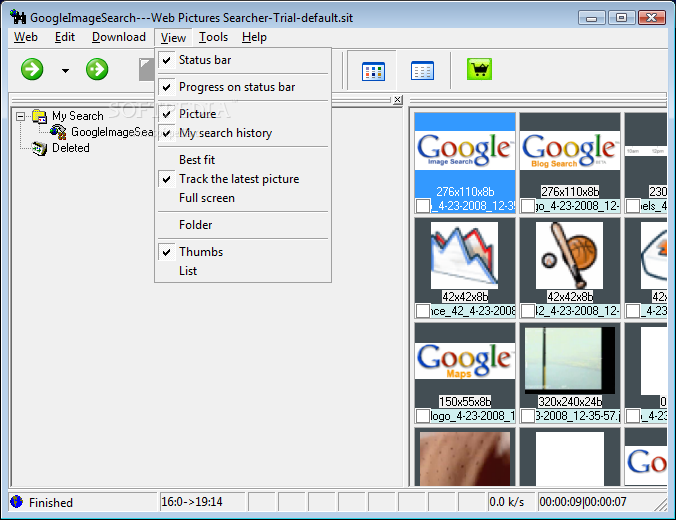Click the Deleted recycle bin icon
This screenshot has width=676, height=520.
click(40, 148)
